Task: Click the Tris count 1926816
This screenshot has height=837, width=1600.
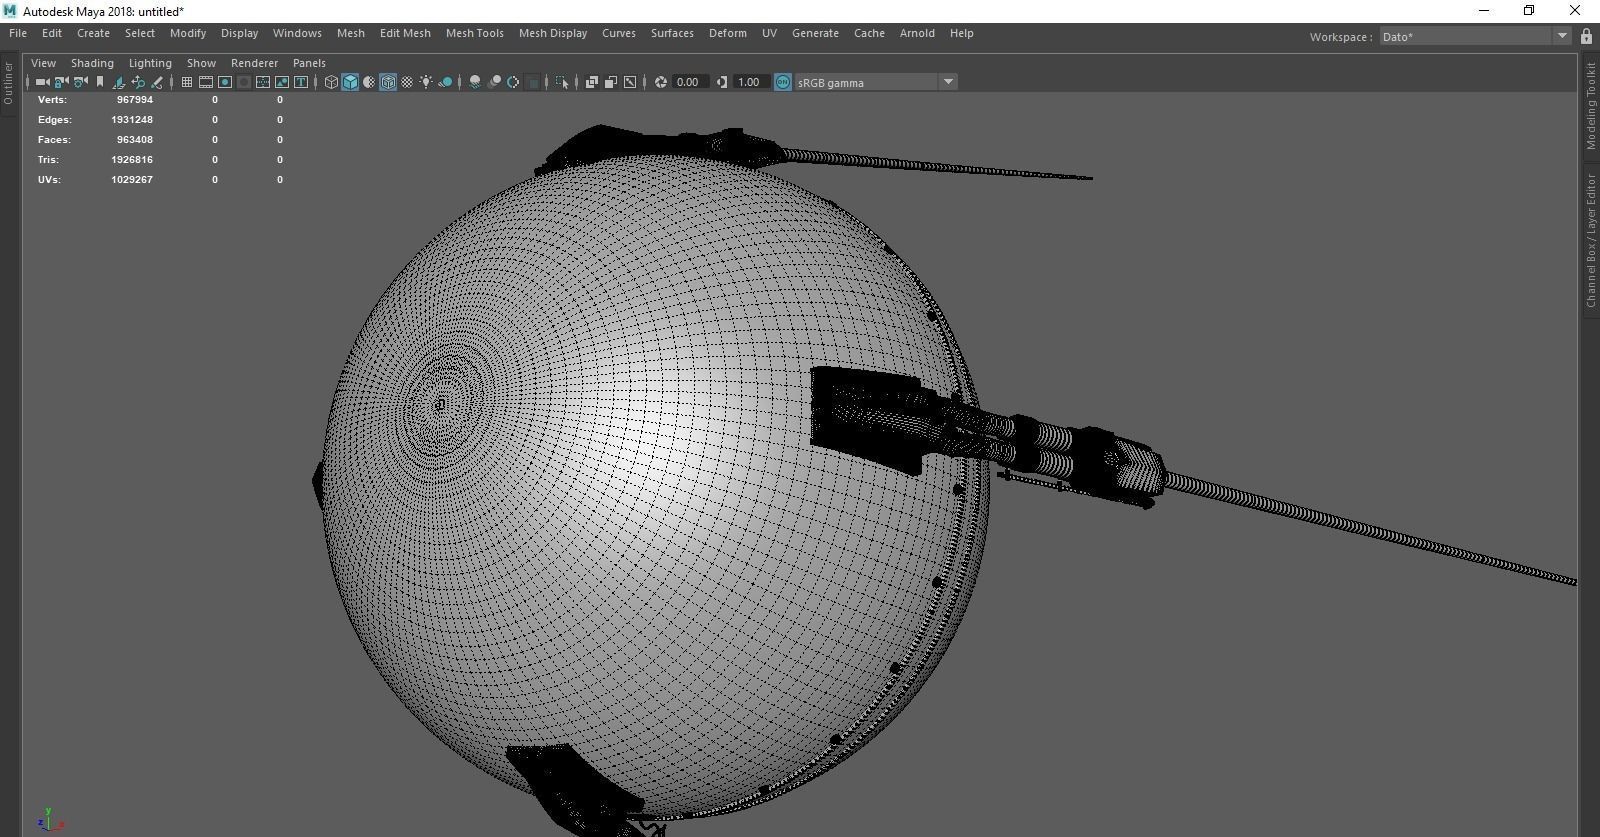Action: [x=132, y=160]
